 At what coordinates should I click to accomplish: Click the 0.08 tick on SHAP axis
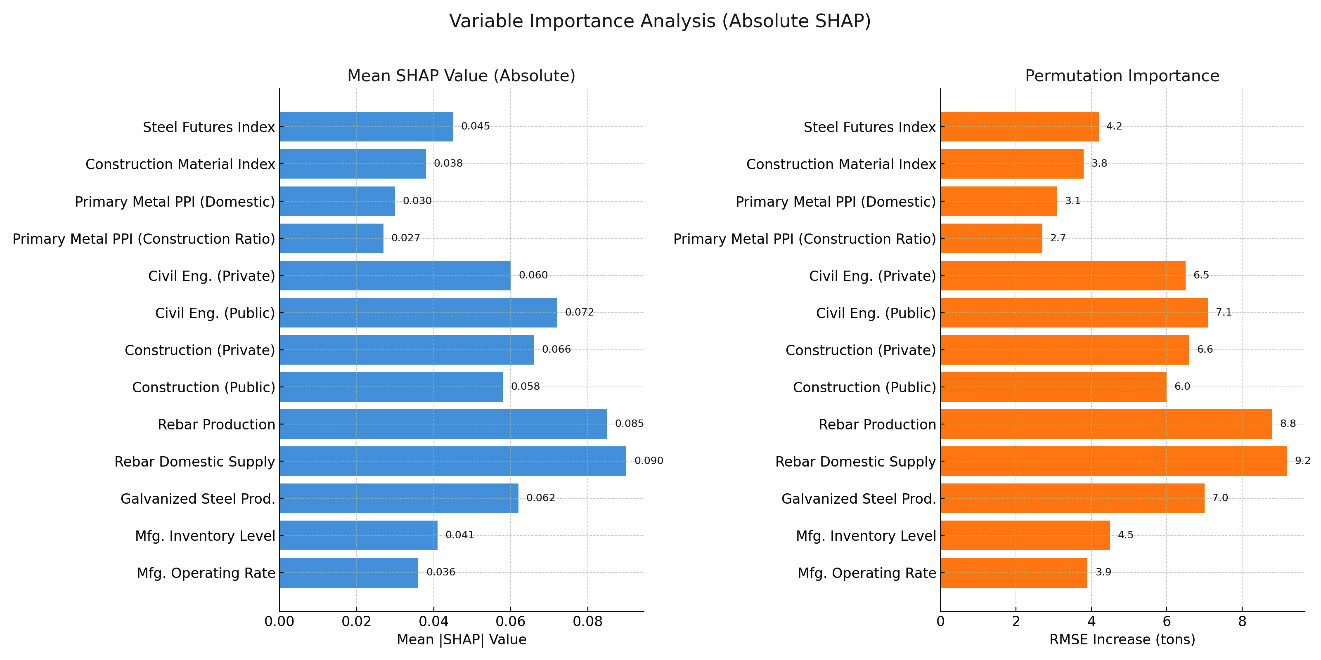click(587, 621)
